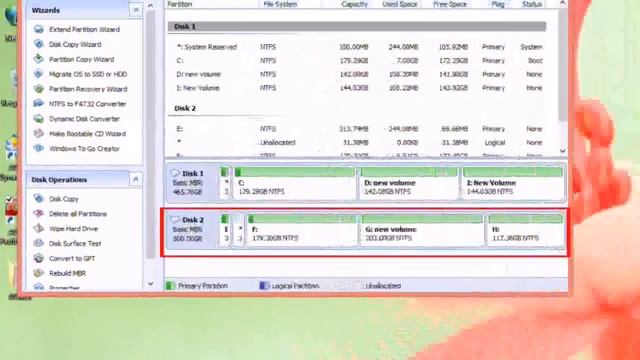Click the Primary Partition legend swatch
Screen dimensions: 640x360
(x=170, y=286)
